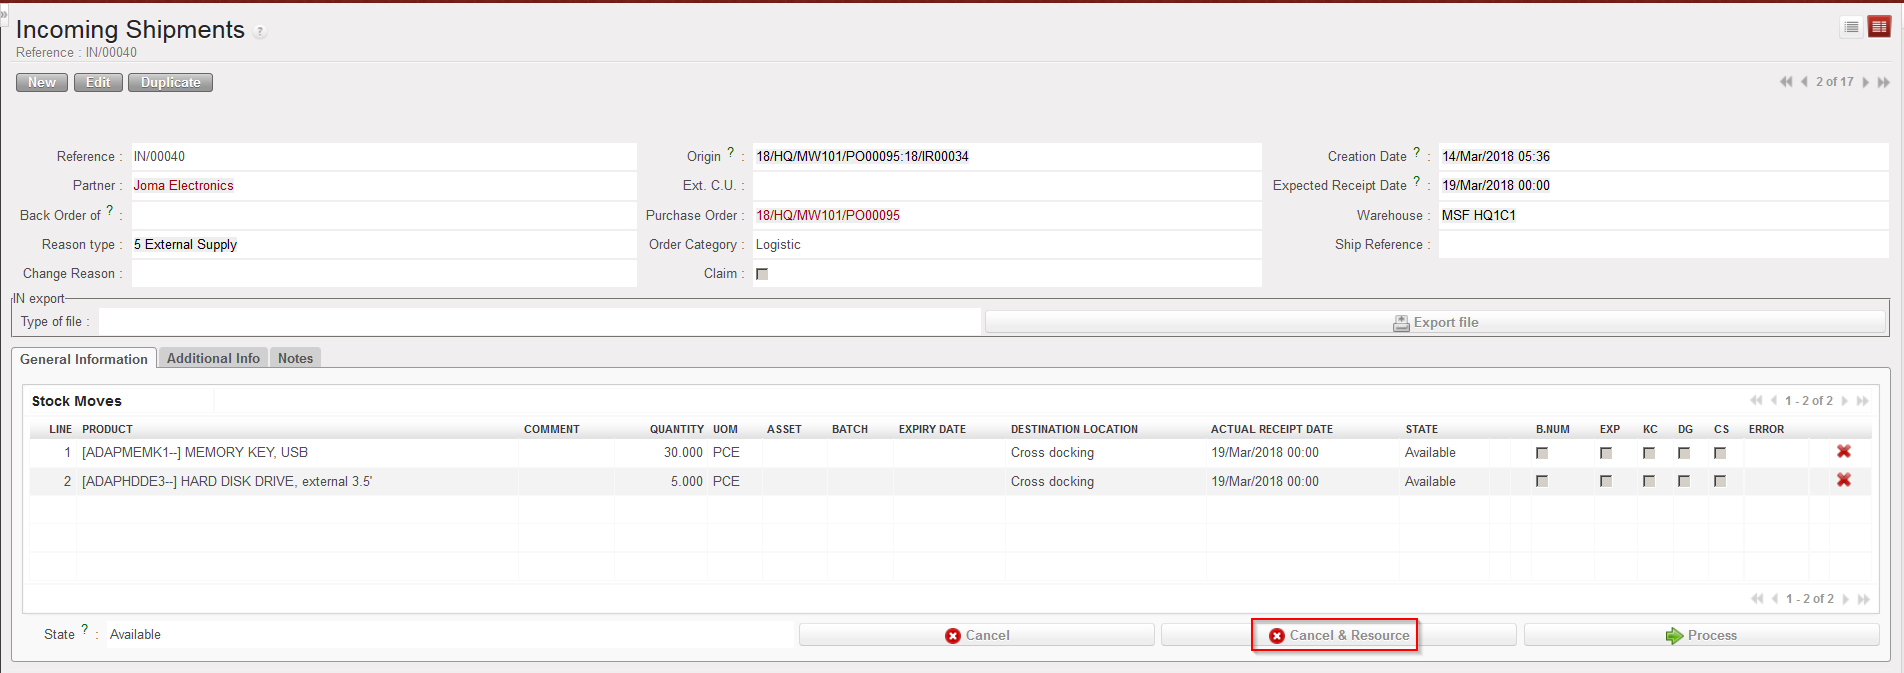
Task: Switch to form view icon
Action: [x=1879, y=27]
